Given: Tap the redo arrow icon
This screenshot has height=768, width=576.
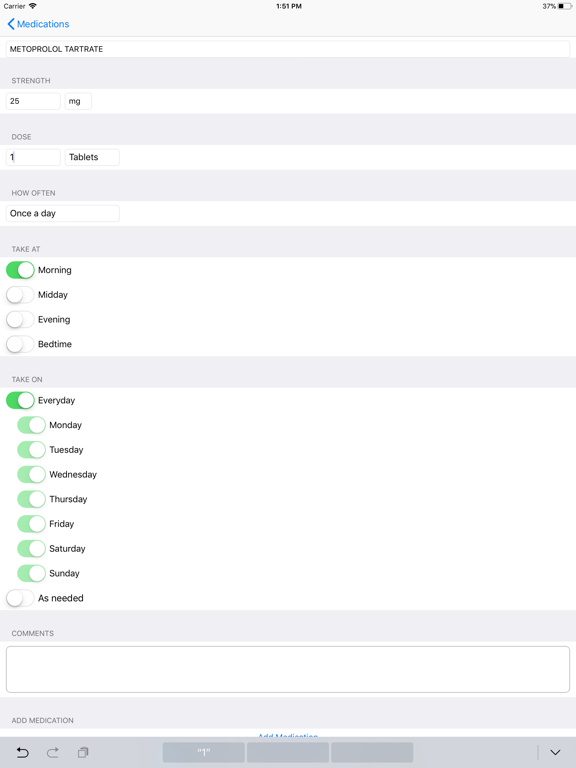Looking at the screenshot, I should pos(53,752).
